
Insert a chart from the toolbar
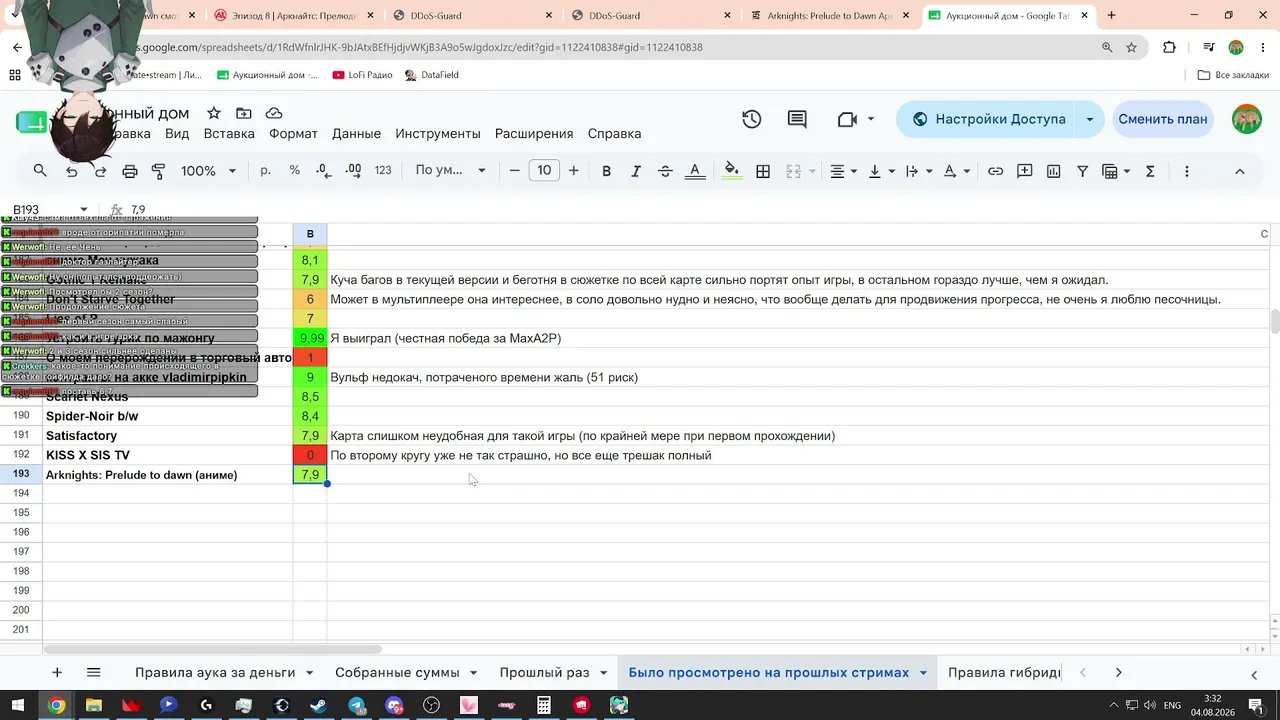tap(1053, 171)
